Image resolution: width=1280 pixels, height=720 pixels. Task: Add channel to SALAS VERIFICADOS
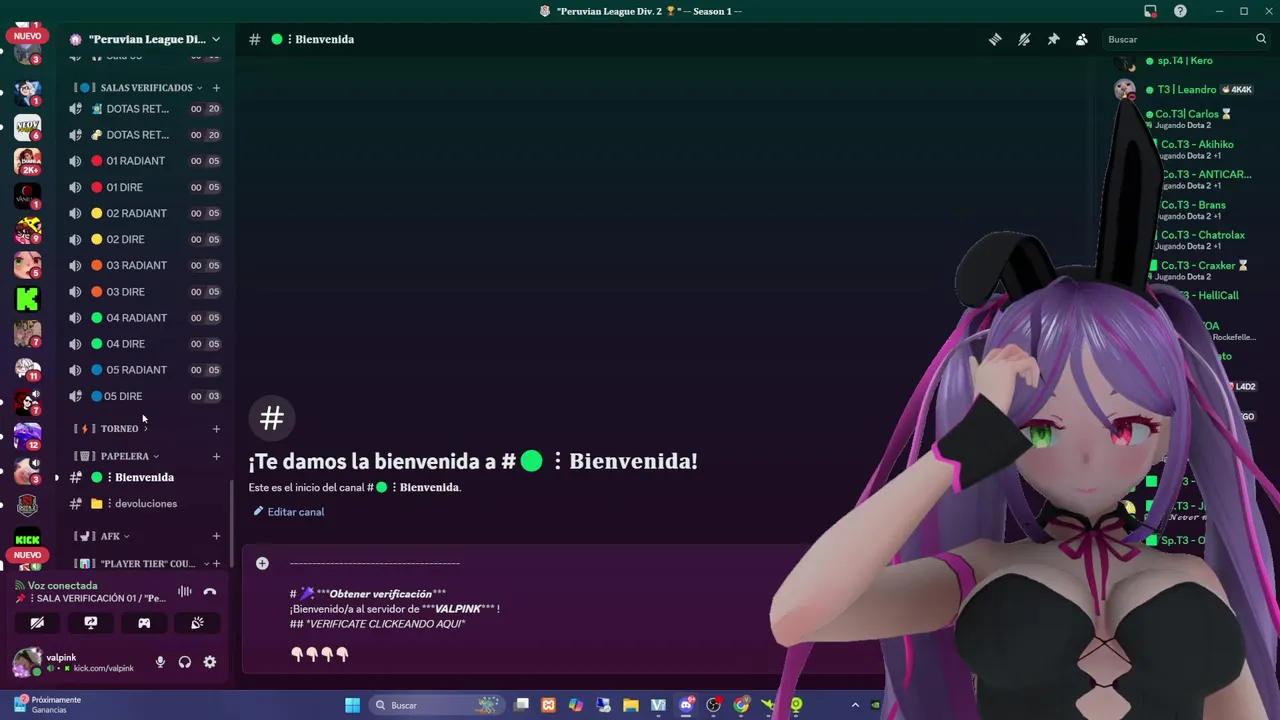tap(216, 88)
